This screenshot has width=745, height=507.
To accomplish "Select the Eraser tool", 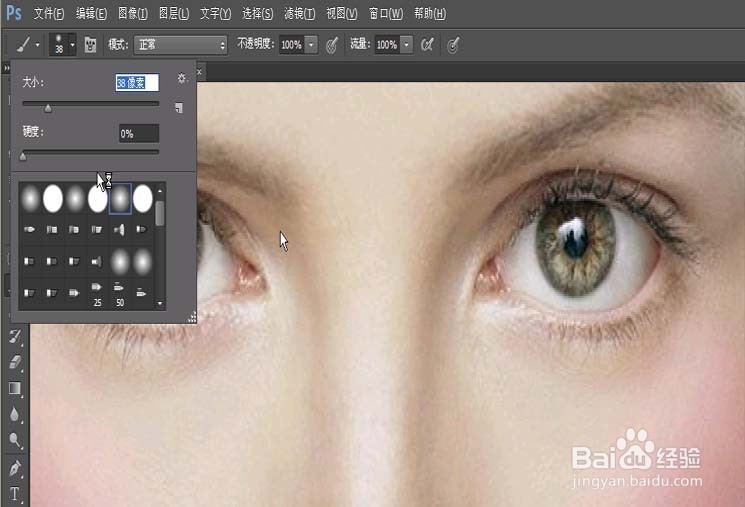I will [15, 362].
